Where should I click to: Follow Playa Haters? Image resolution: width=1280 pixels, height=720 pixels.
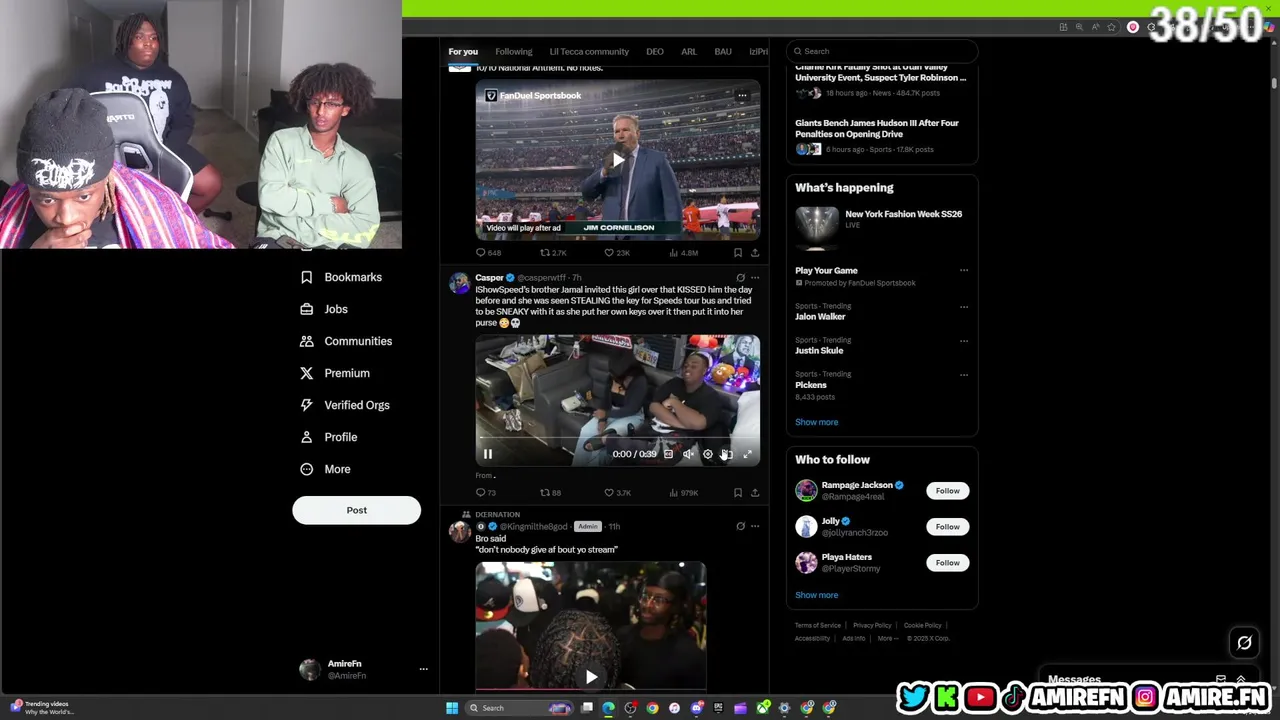tap(947, 563)
